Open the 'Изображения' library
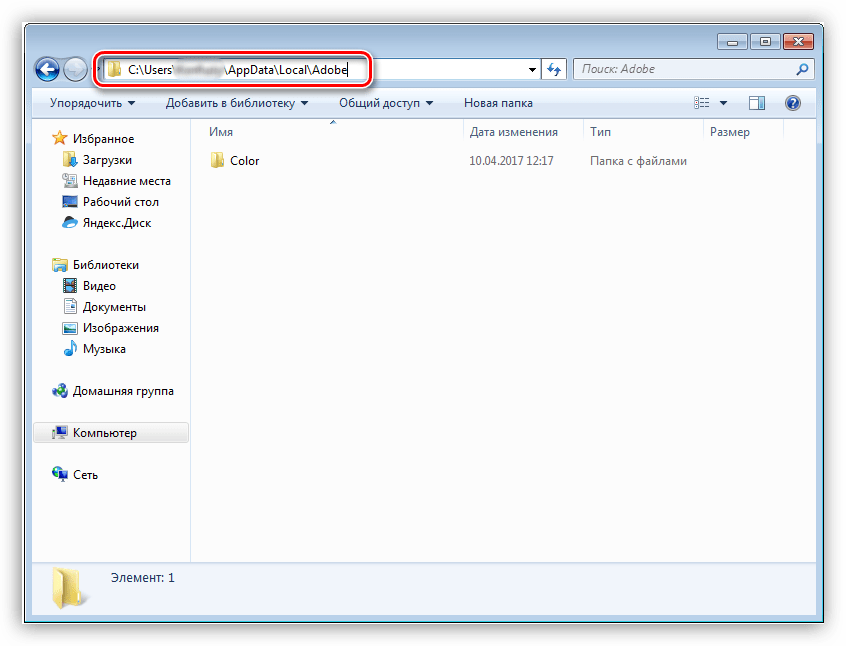The image size is (846, 646). pyautogui.click(x=121, y=328)
